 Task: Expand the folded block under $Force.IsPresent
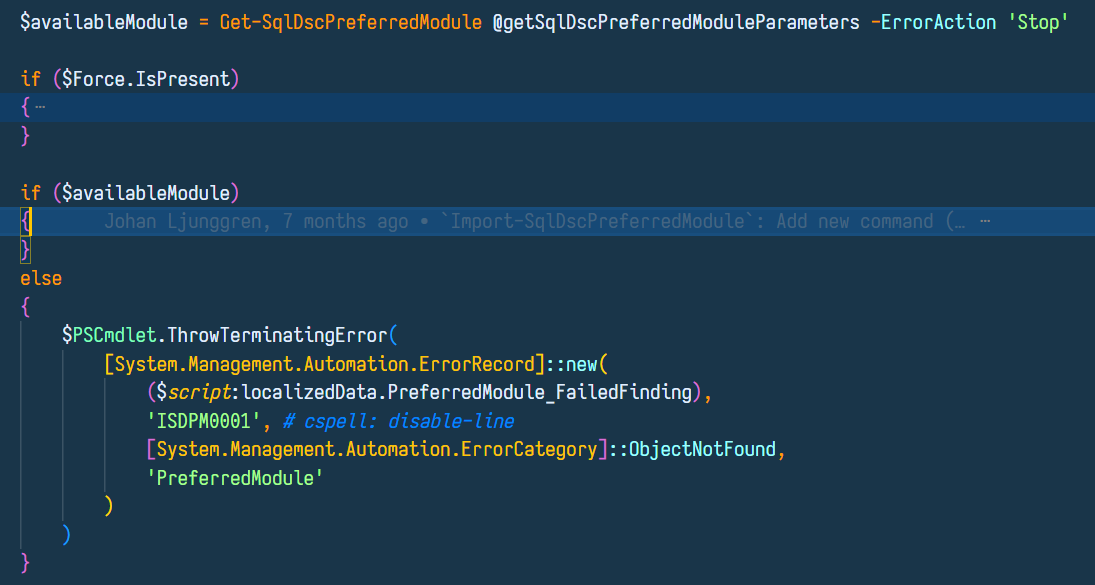coord(40,108)
